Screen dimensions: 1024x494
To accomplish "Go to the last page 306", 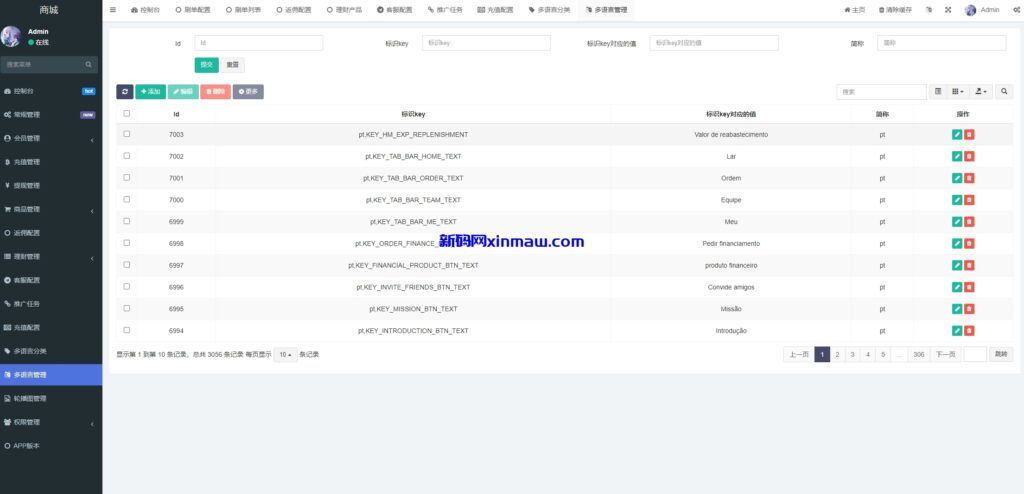I will [919, 354].
